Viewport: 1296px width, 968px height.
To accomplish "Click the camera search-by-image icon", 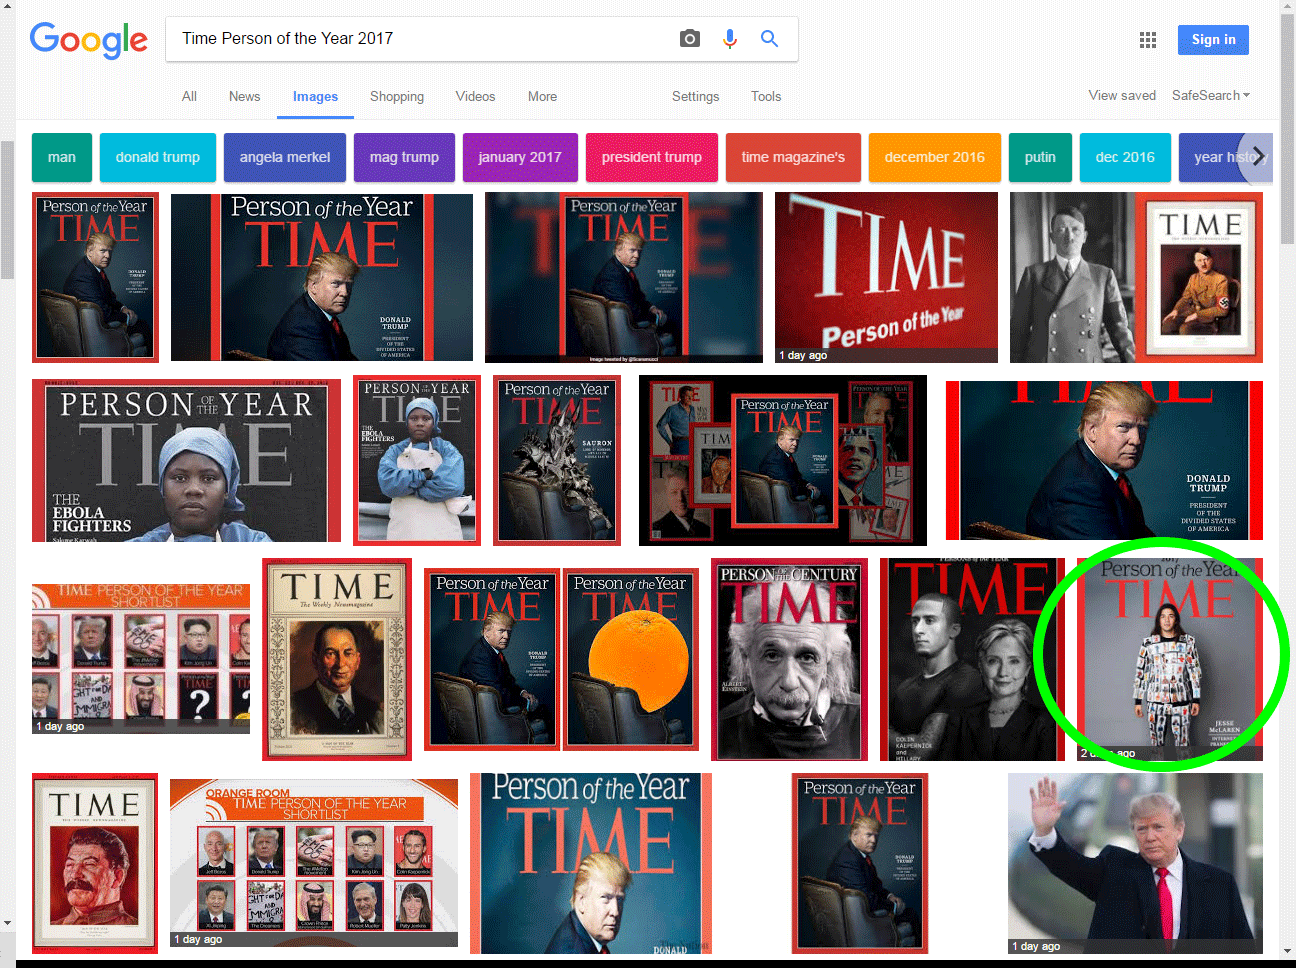I will point(689,38).
